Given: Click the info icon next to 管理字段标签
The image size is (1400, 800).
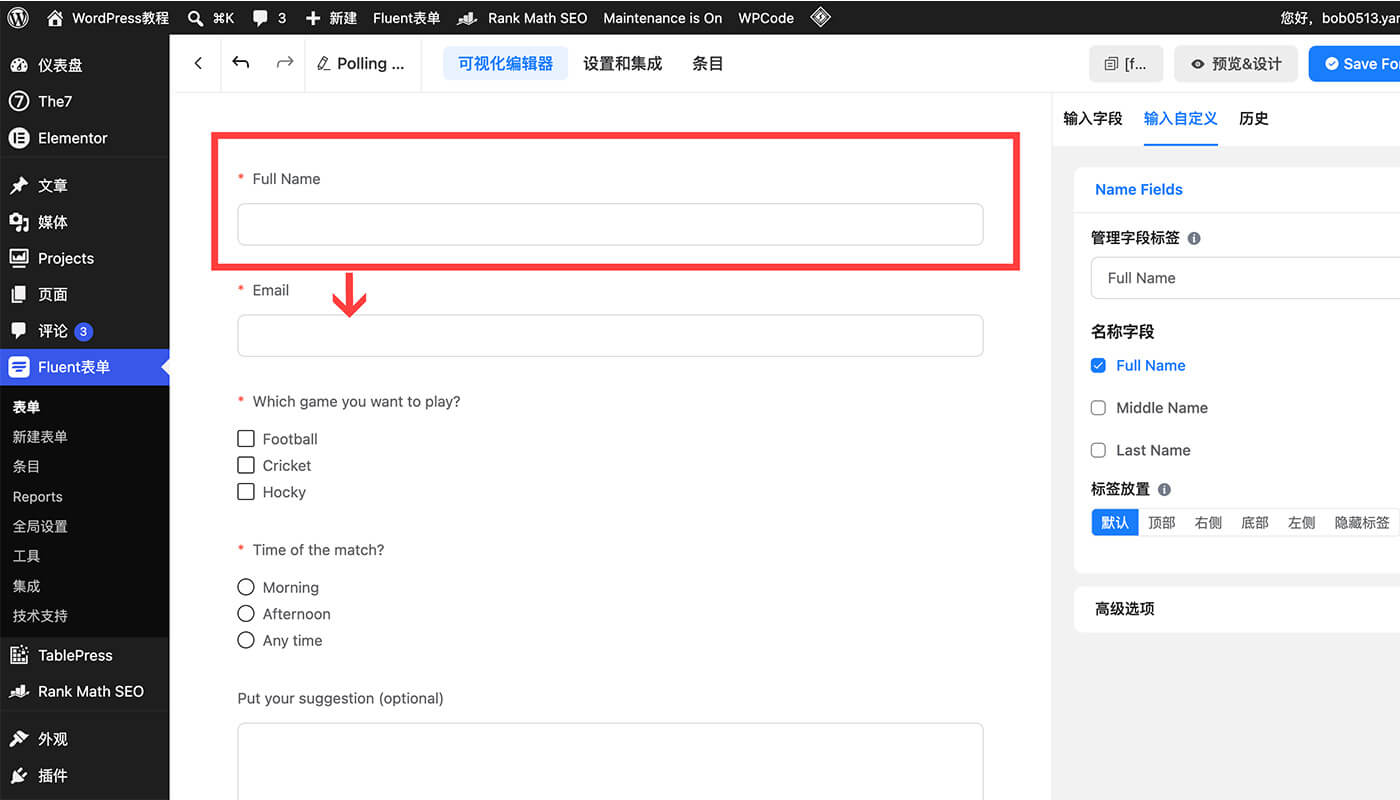Looking at the screenshot, I should click(1194, 238).
